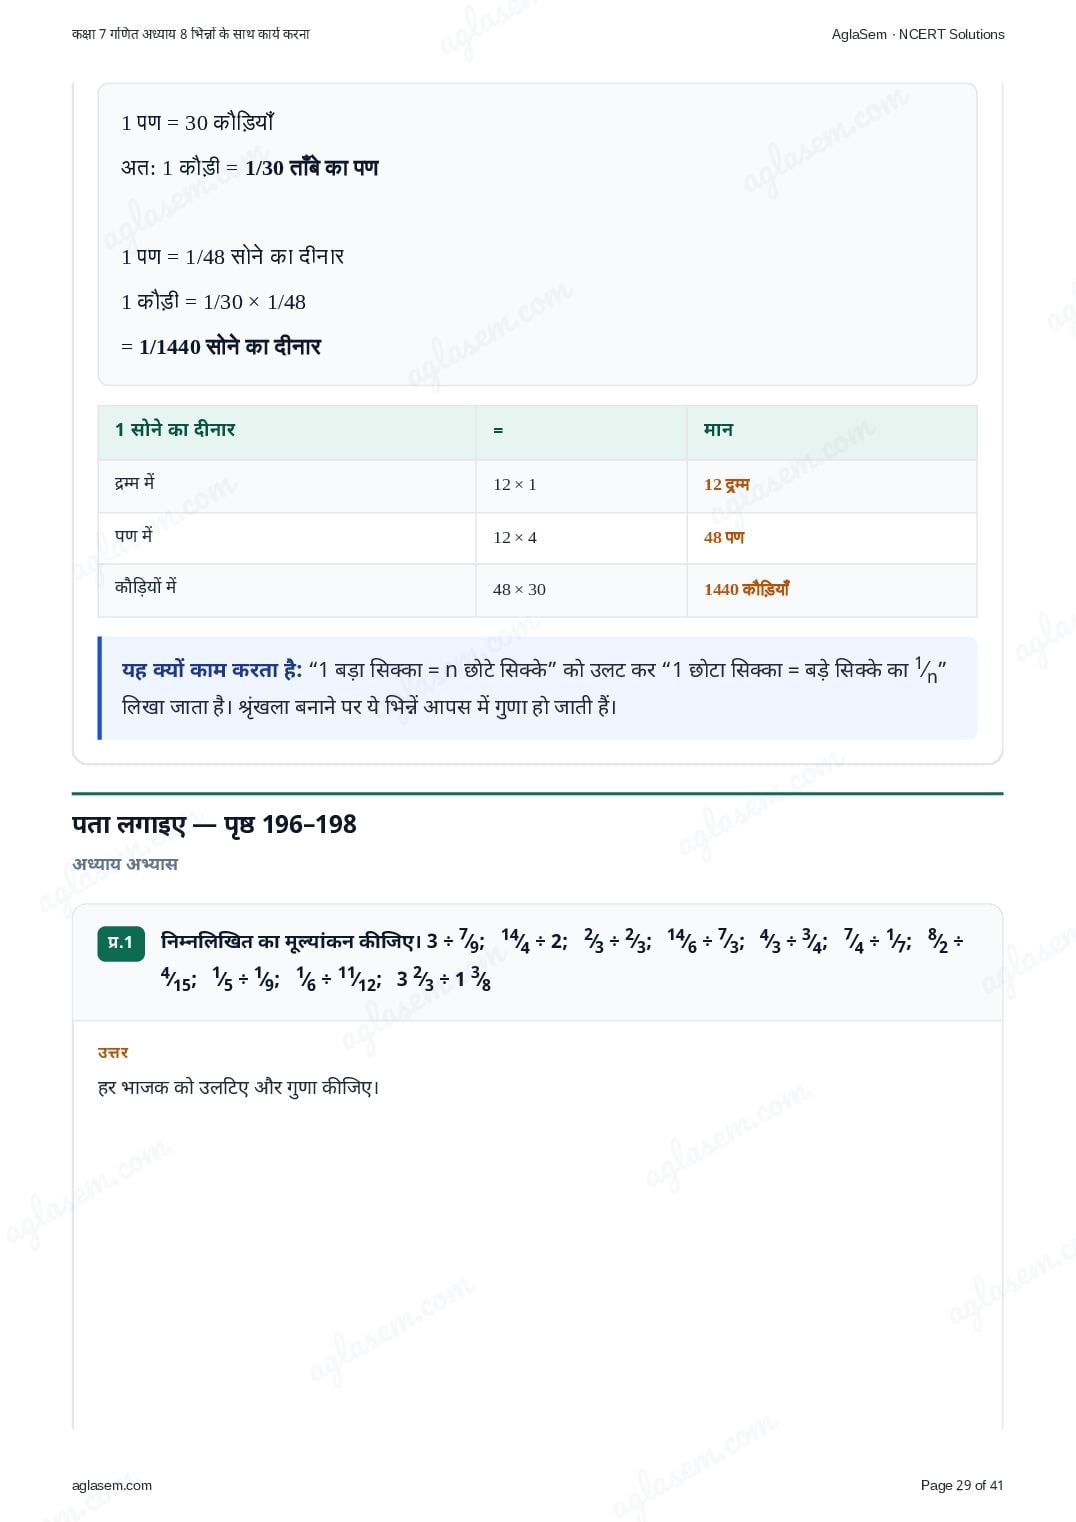
Task: Click the 12 द्रम्म value cell
Action: point(727,484)
